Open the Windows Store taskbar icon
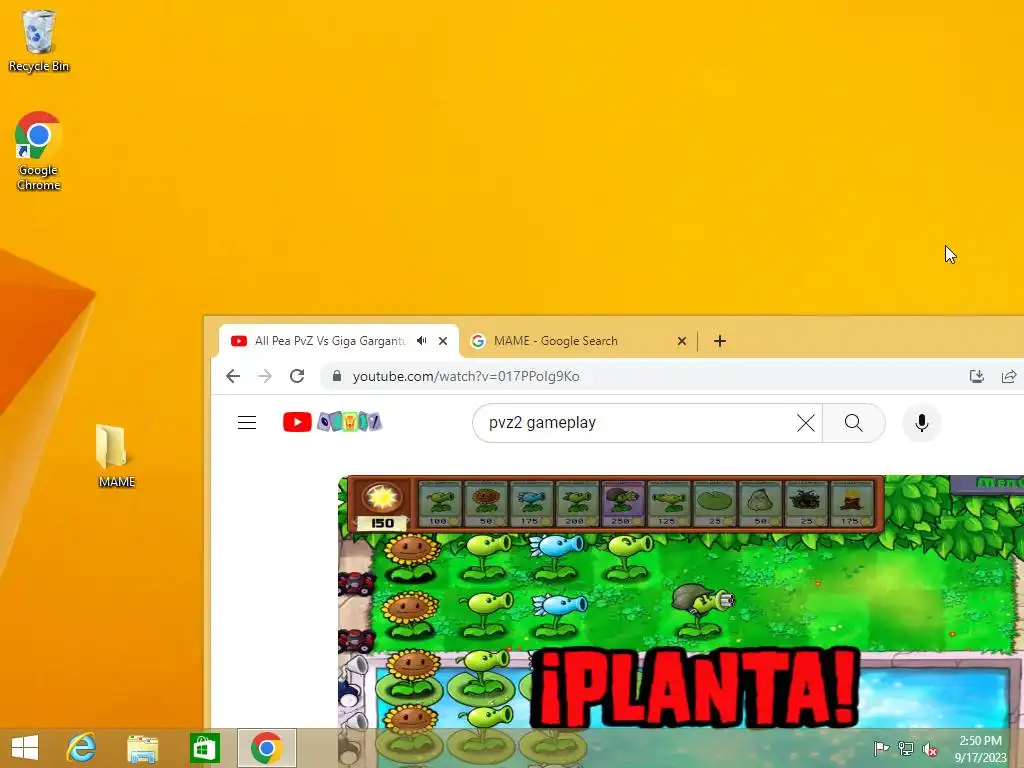 204,748
